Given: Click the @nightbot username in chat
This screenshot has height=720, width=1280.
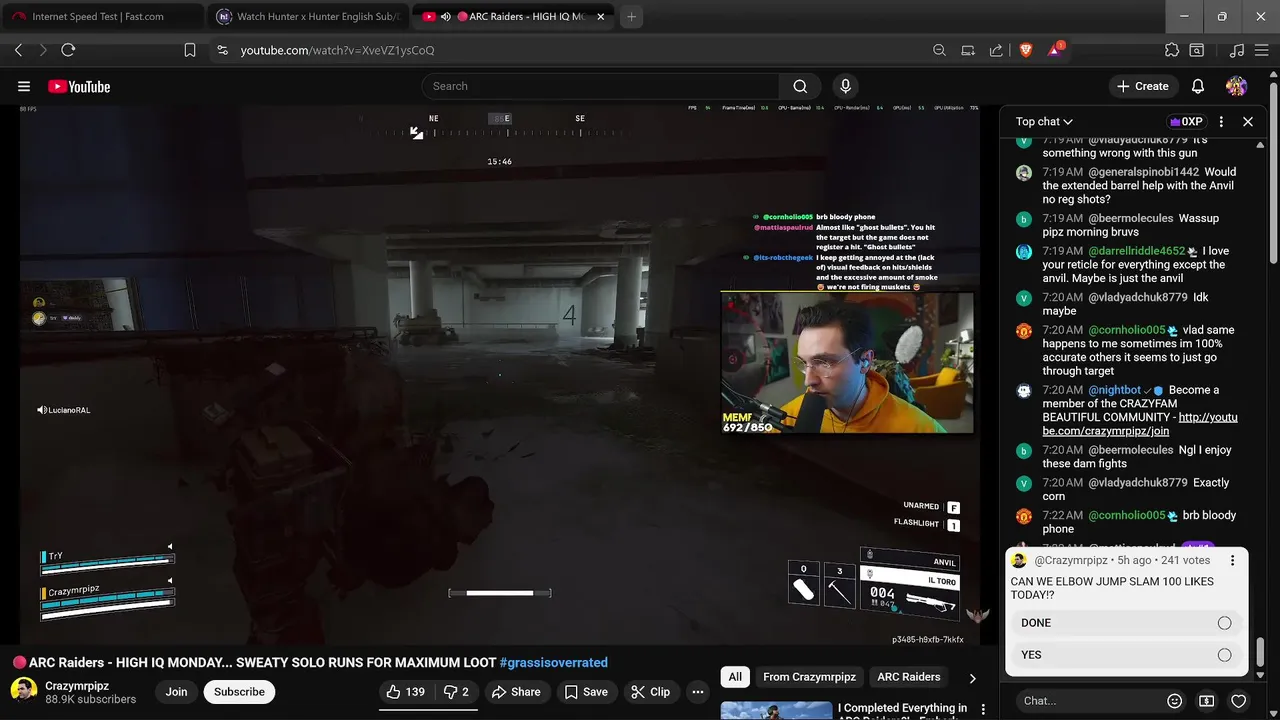Looking at the screenshot, I should click(x=1114, y=390).
